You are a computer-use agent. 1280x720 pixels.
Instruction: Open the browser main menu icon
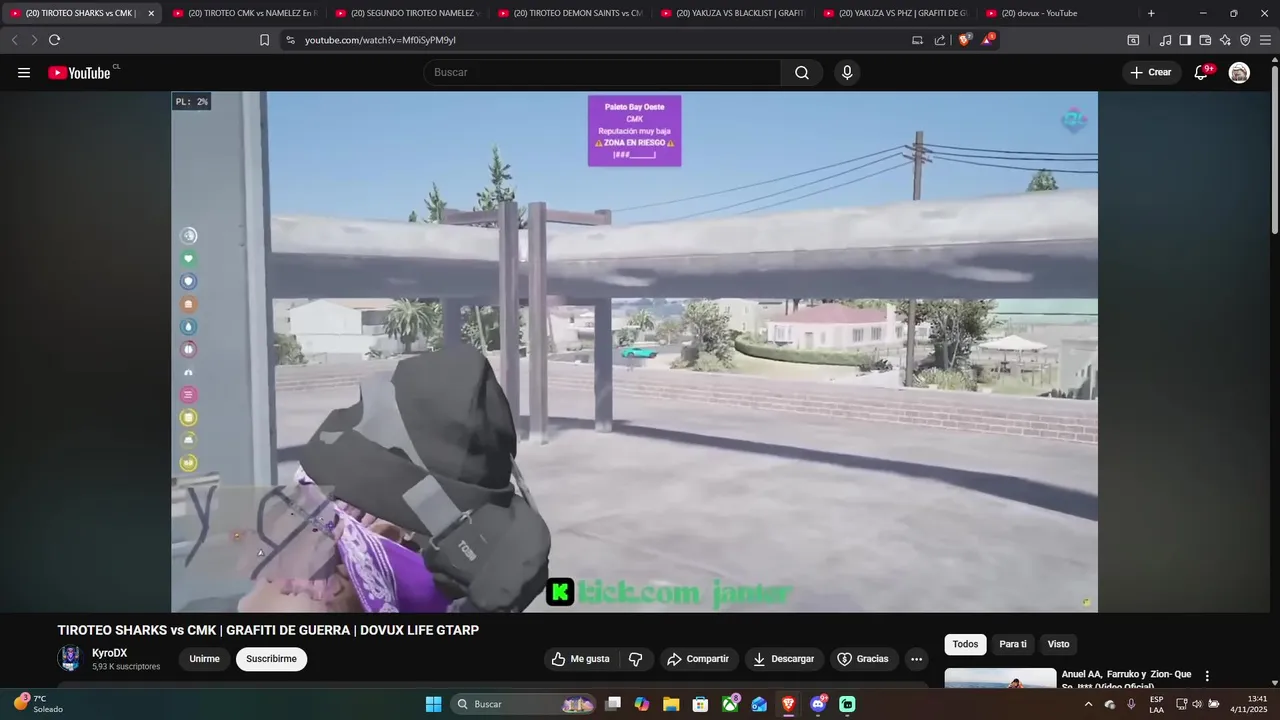[1265, 40]
